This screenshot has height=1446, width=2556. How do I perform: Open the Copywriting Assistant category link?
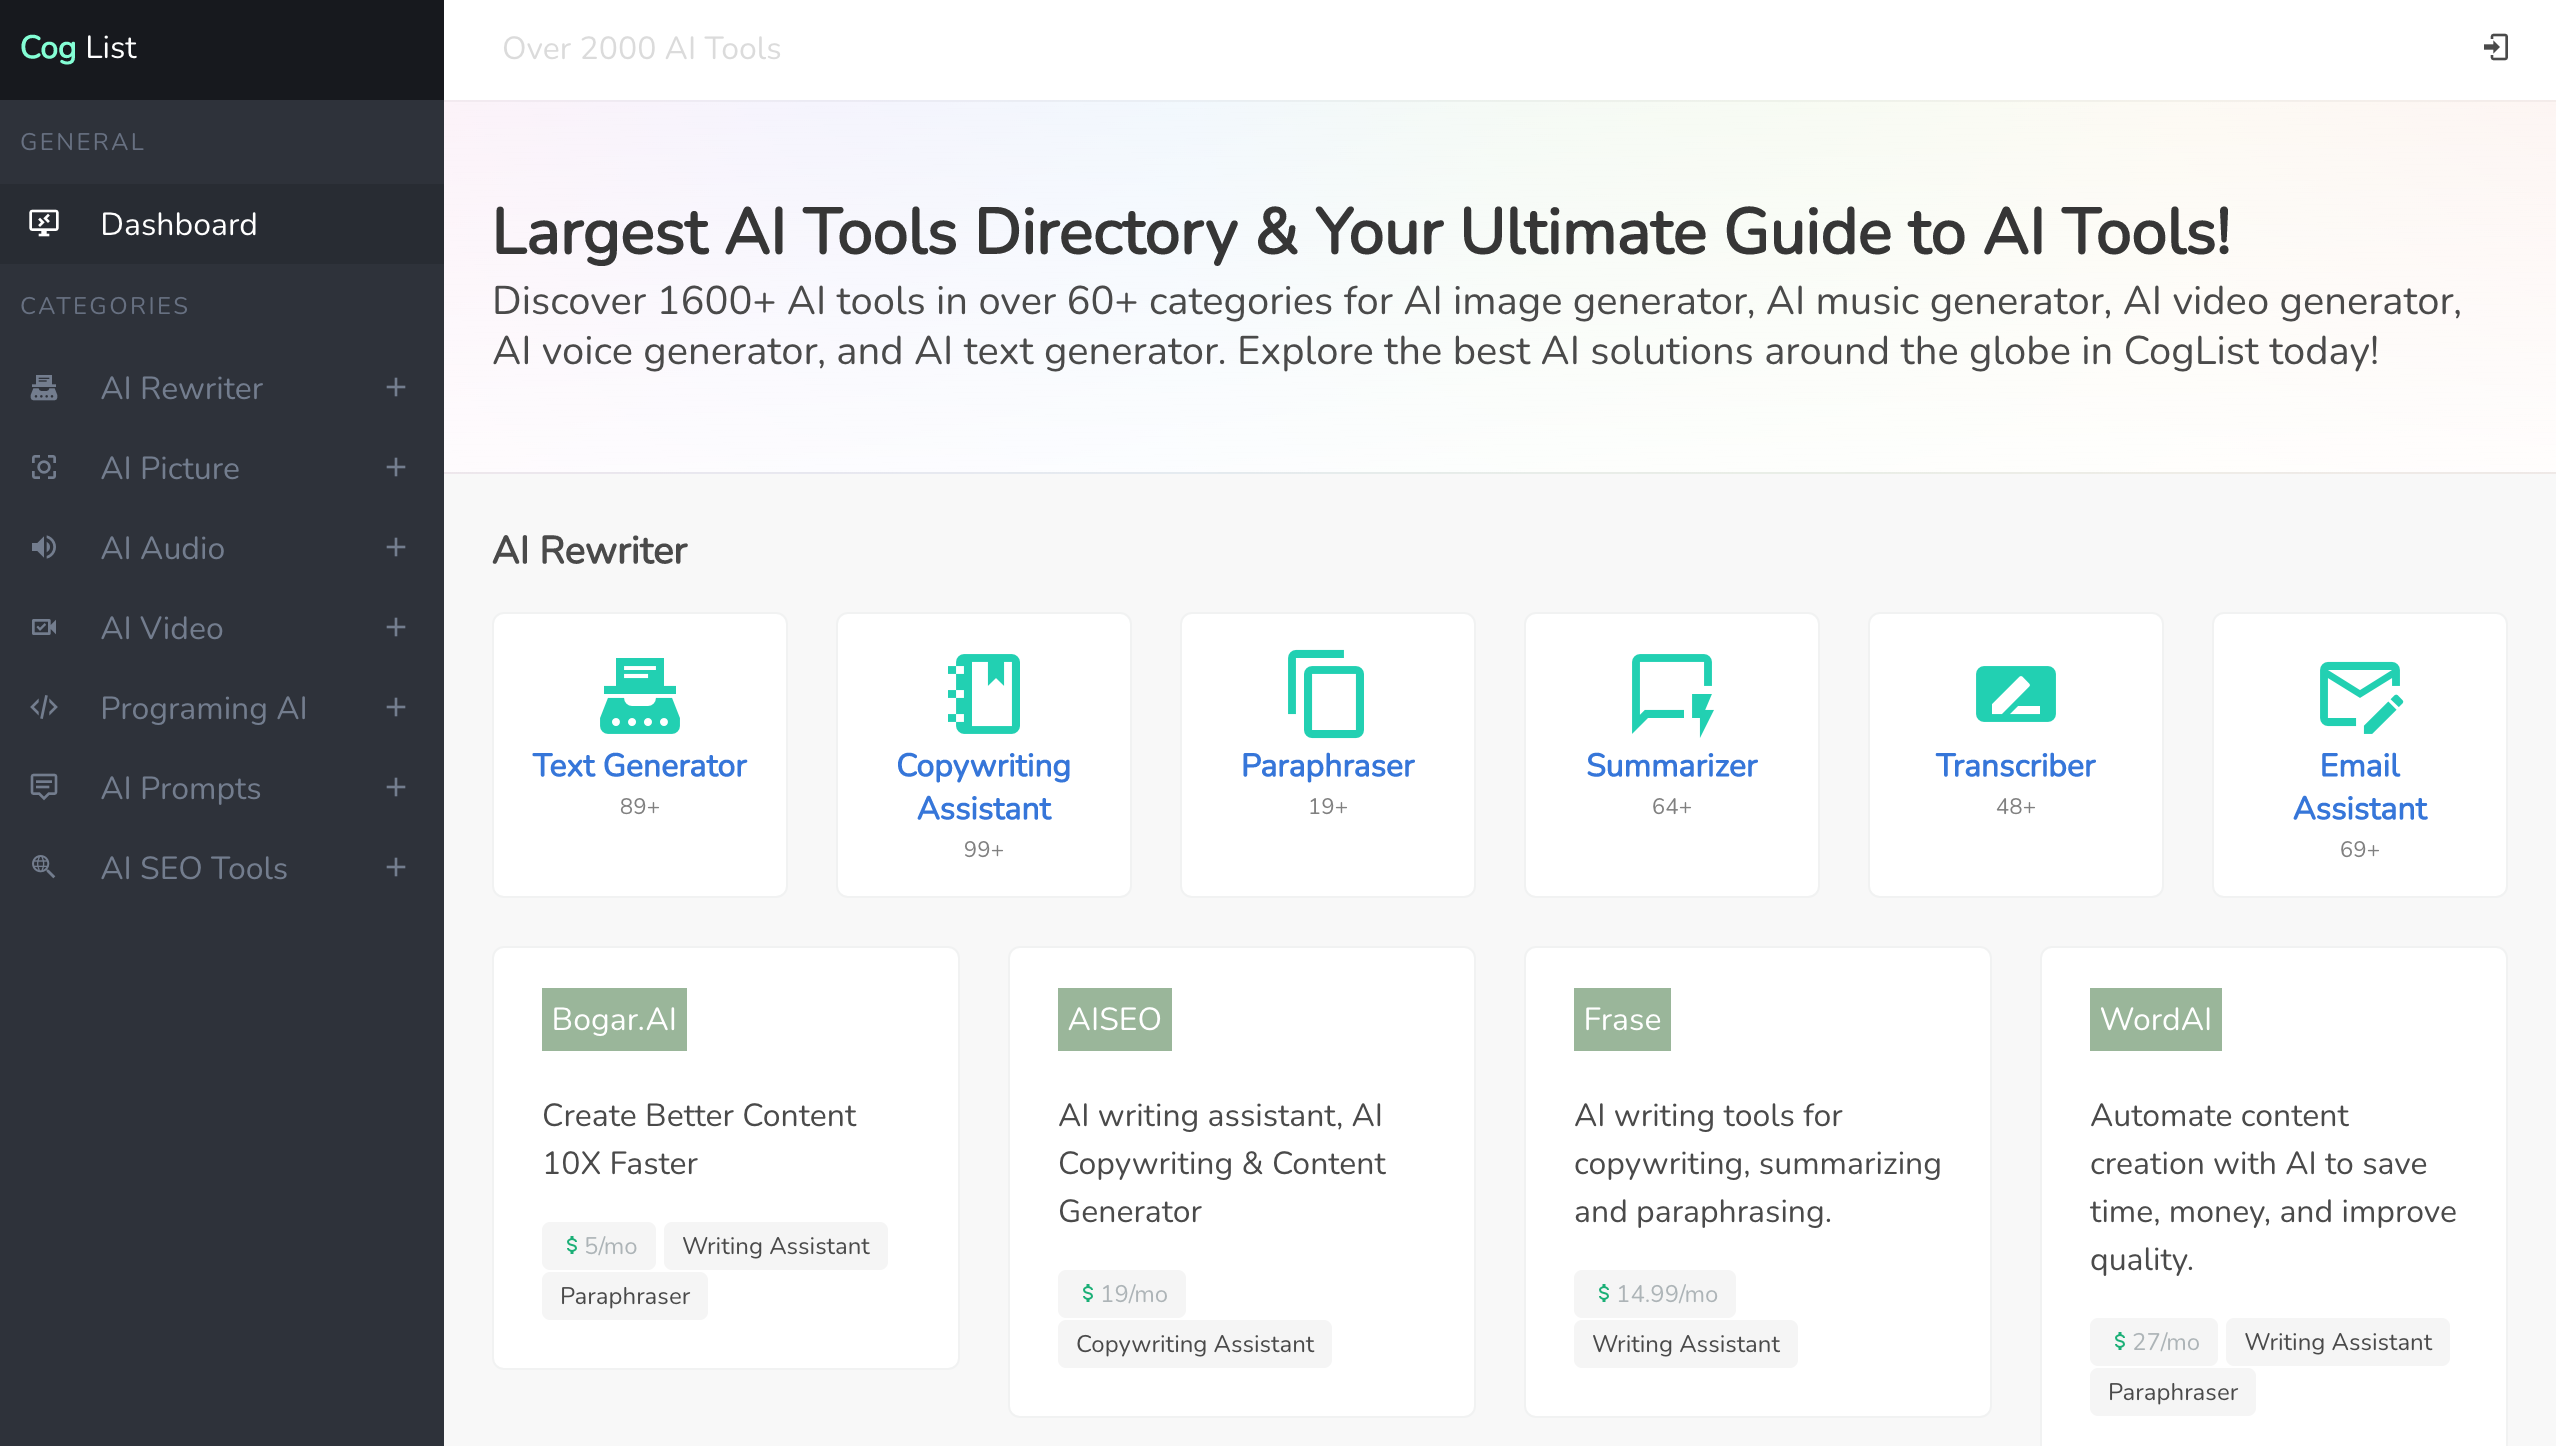tap(984, 786)
